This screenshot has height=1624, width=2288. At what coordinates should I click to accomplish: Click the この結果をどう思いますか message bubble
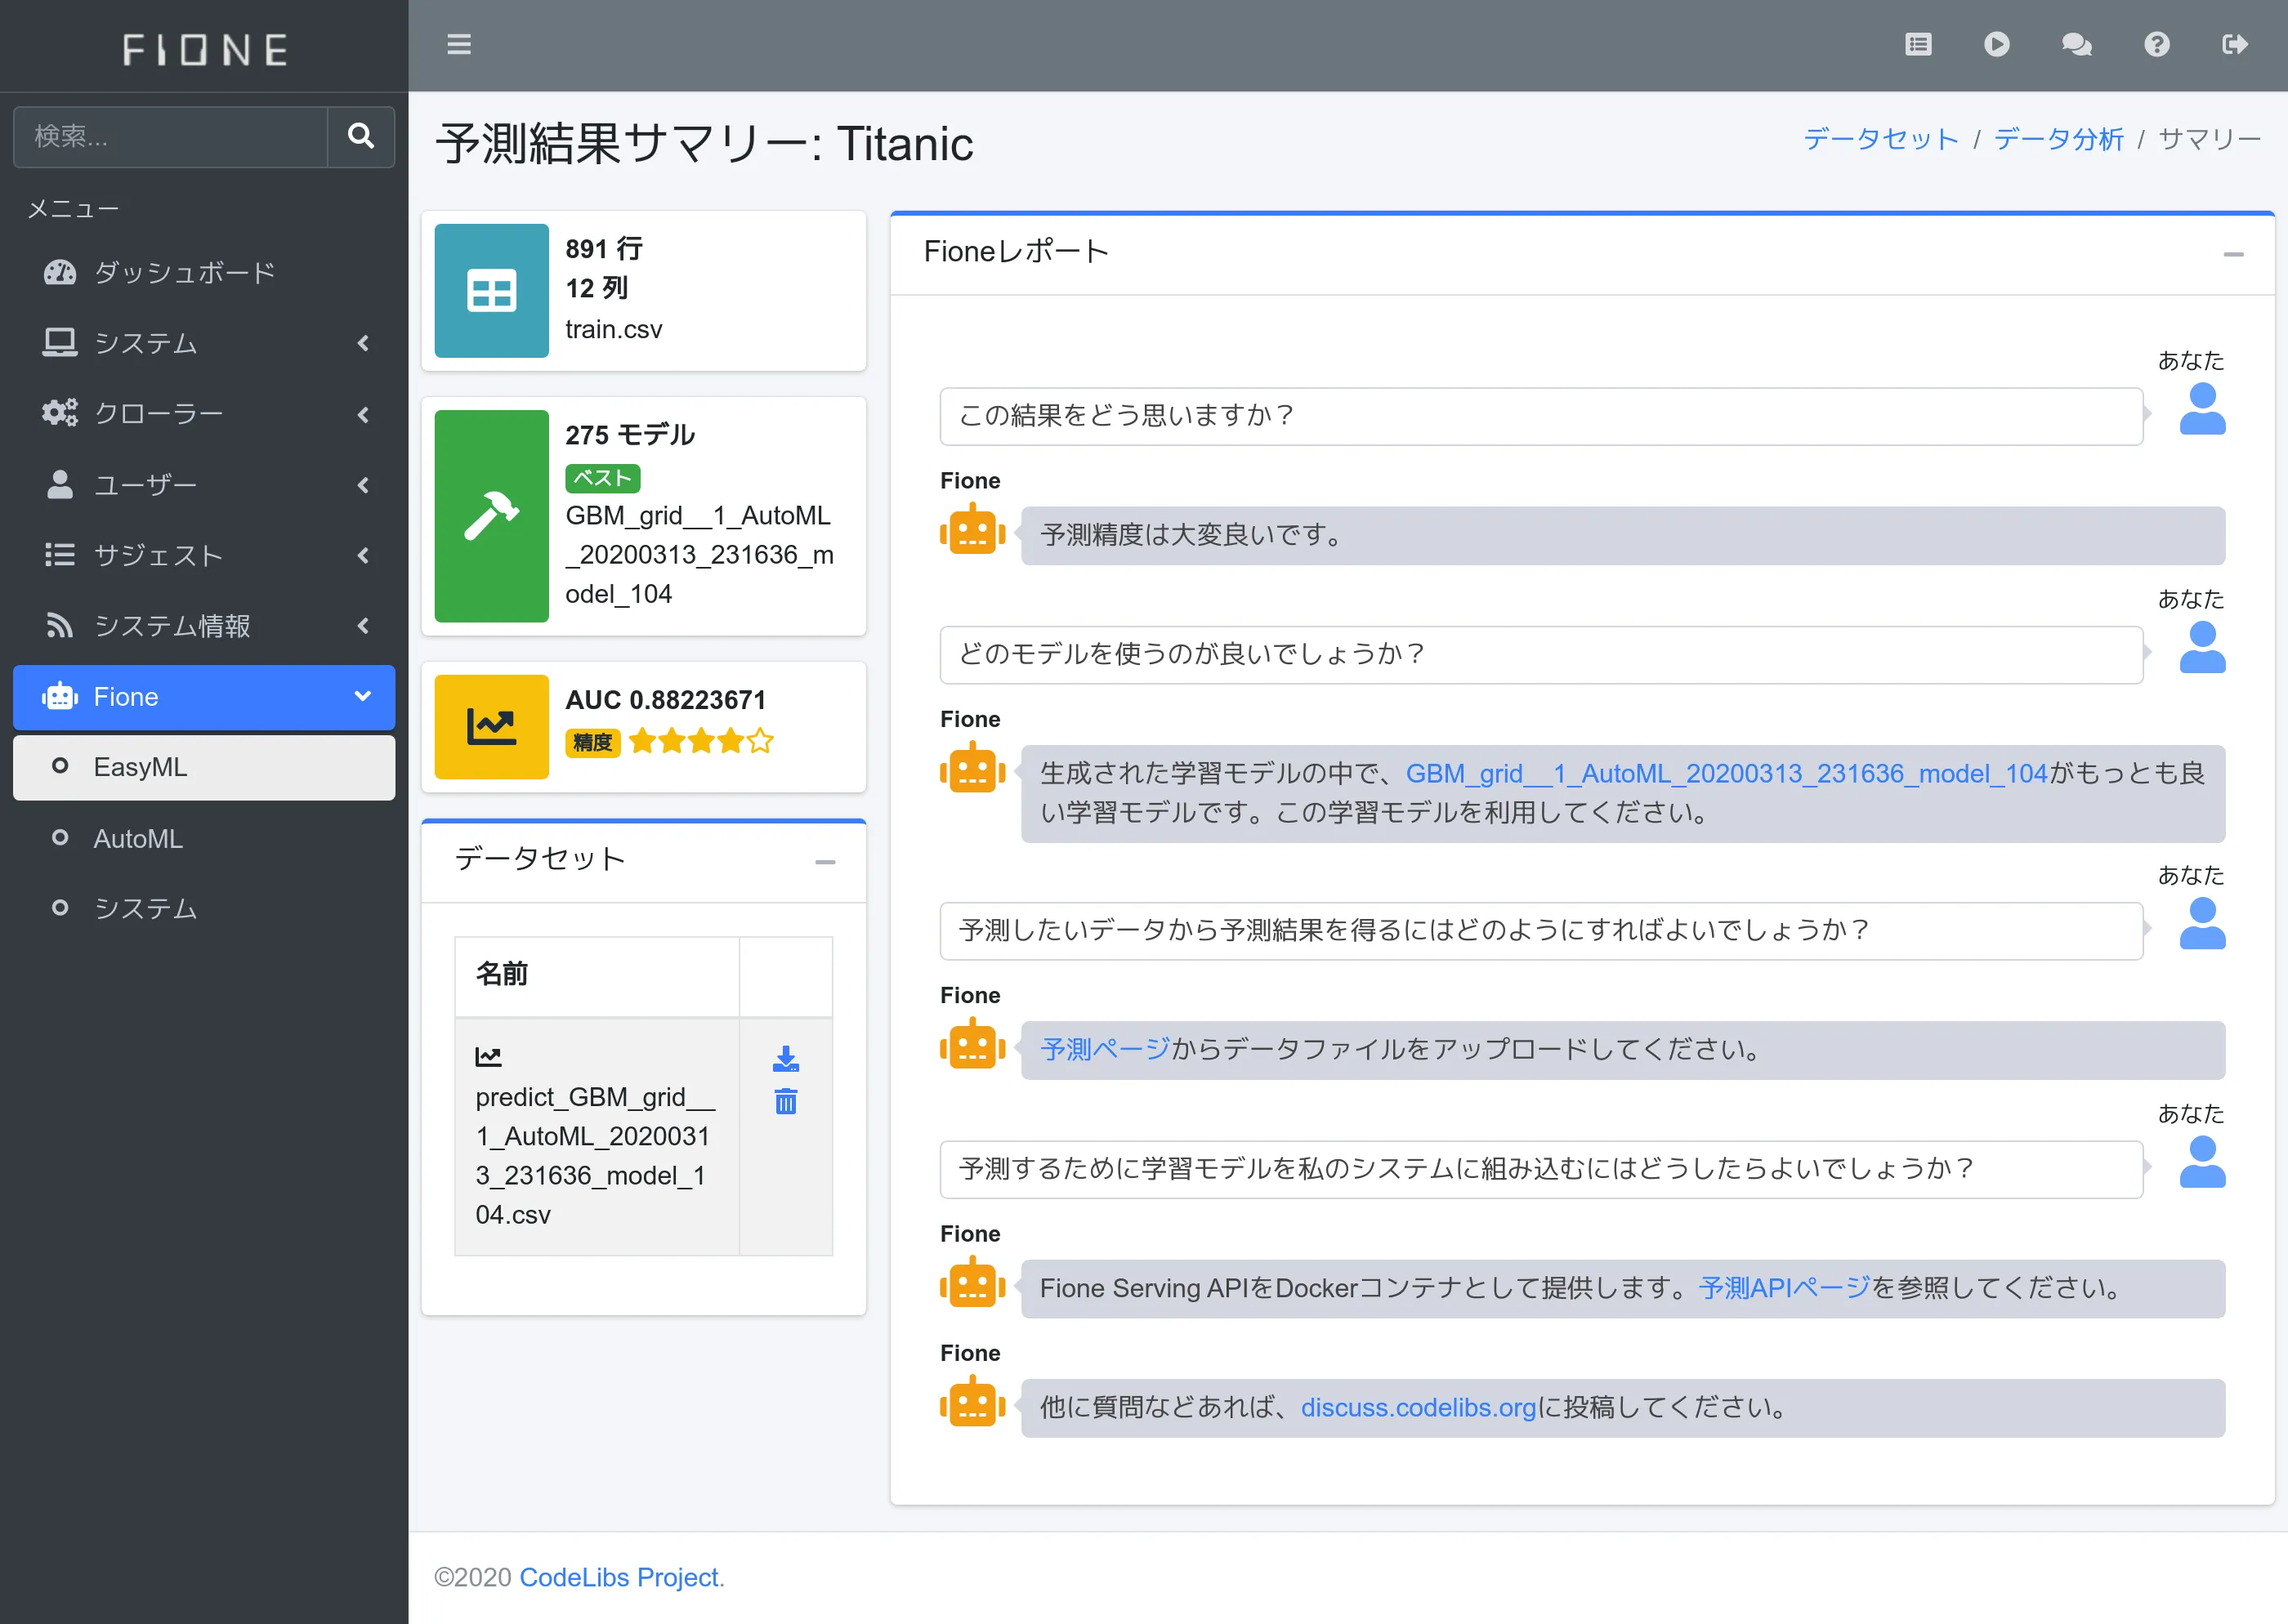[x=1541, y=416]
